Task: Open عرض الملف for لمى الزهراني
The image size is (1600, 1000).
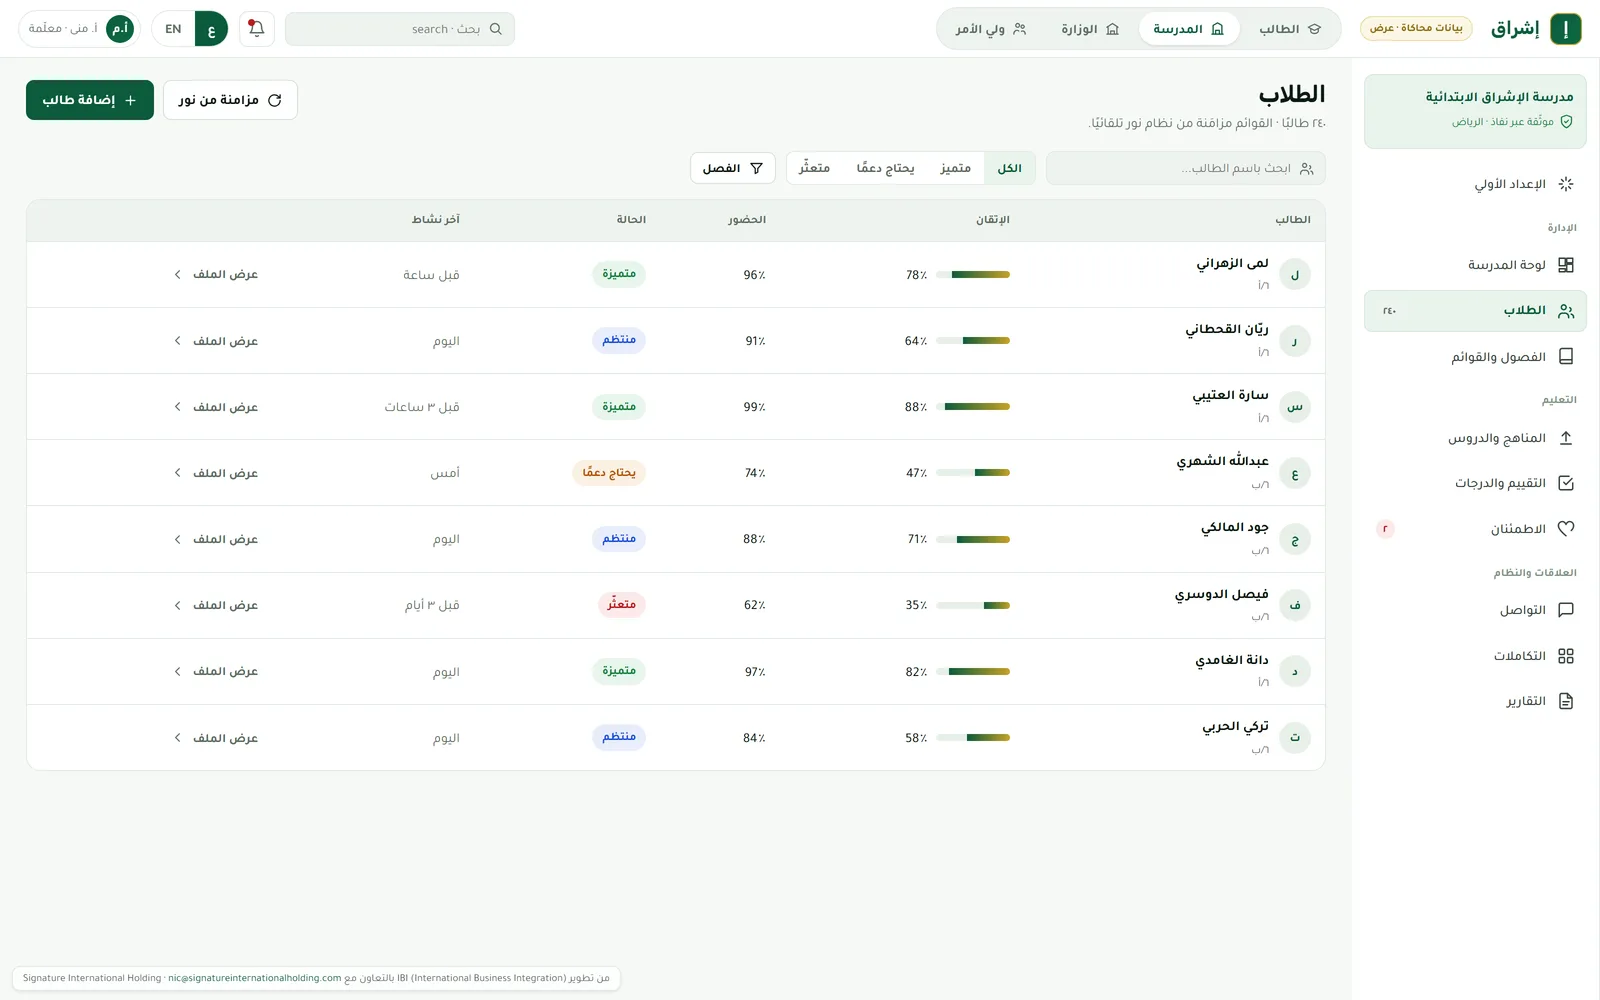Action: tap(216, 274)
